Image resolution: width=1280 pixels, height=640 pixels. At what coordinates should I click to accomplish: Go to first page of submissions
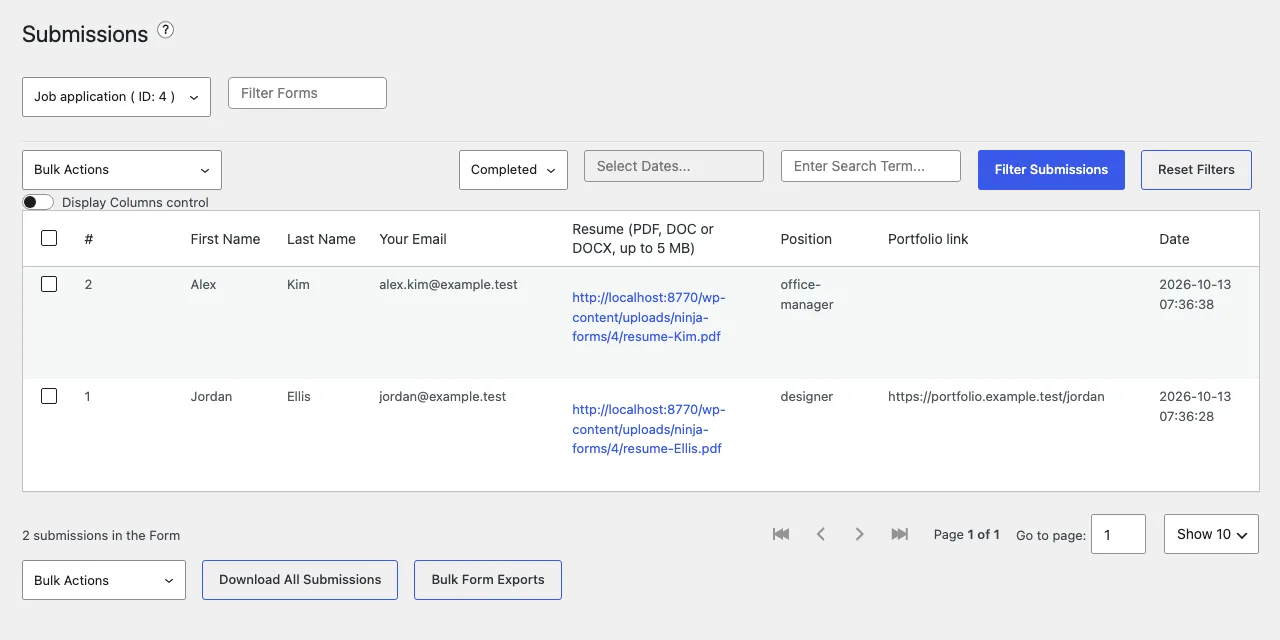(x=781, y=534)
